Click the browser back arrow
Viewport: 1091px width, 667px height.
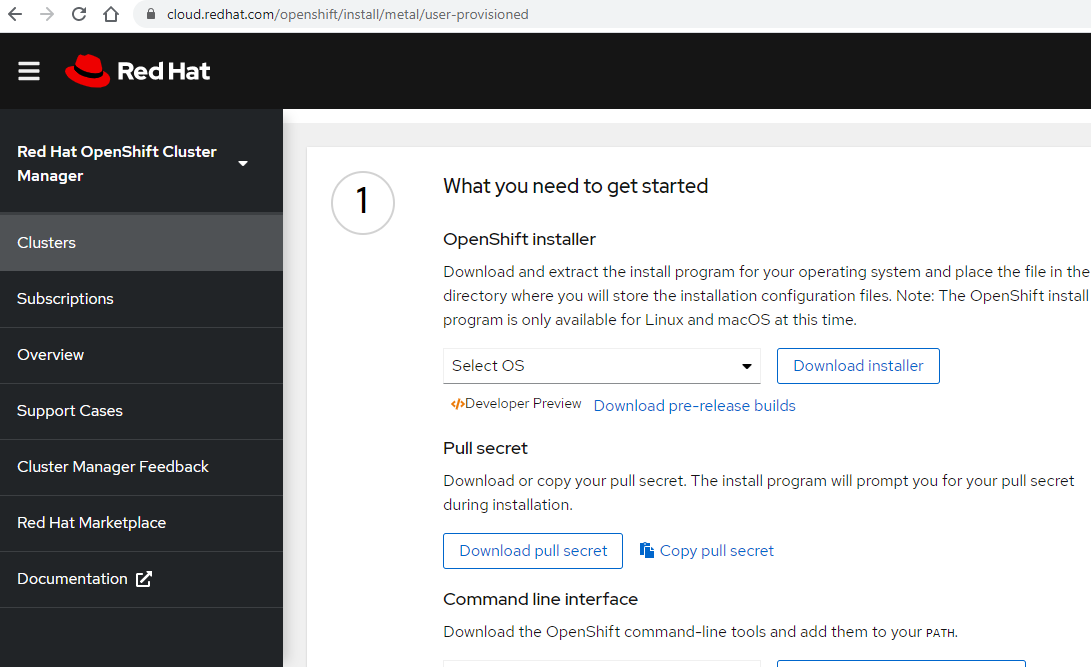[15, 15]
